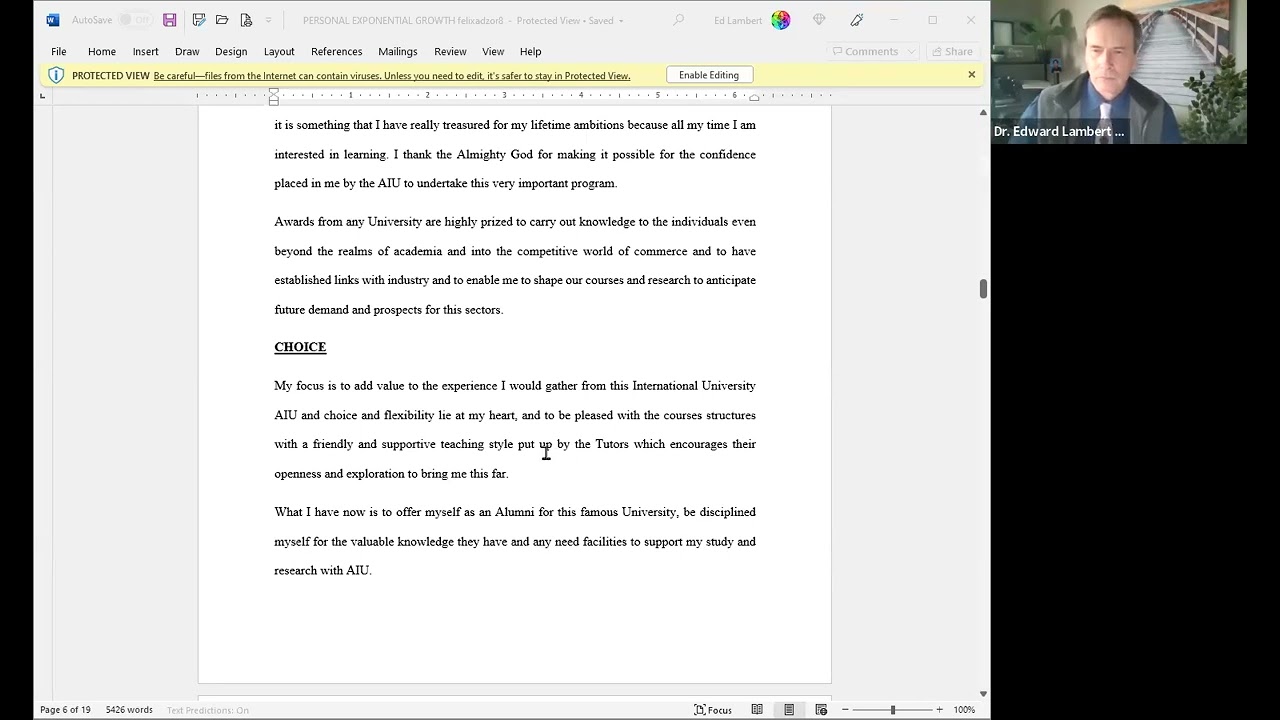This screenshot has height=720, width=1280.
Task: Click the pen coming-soon icon
Action: 857,20
